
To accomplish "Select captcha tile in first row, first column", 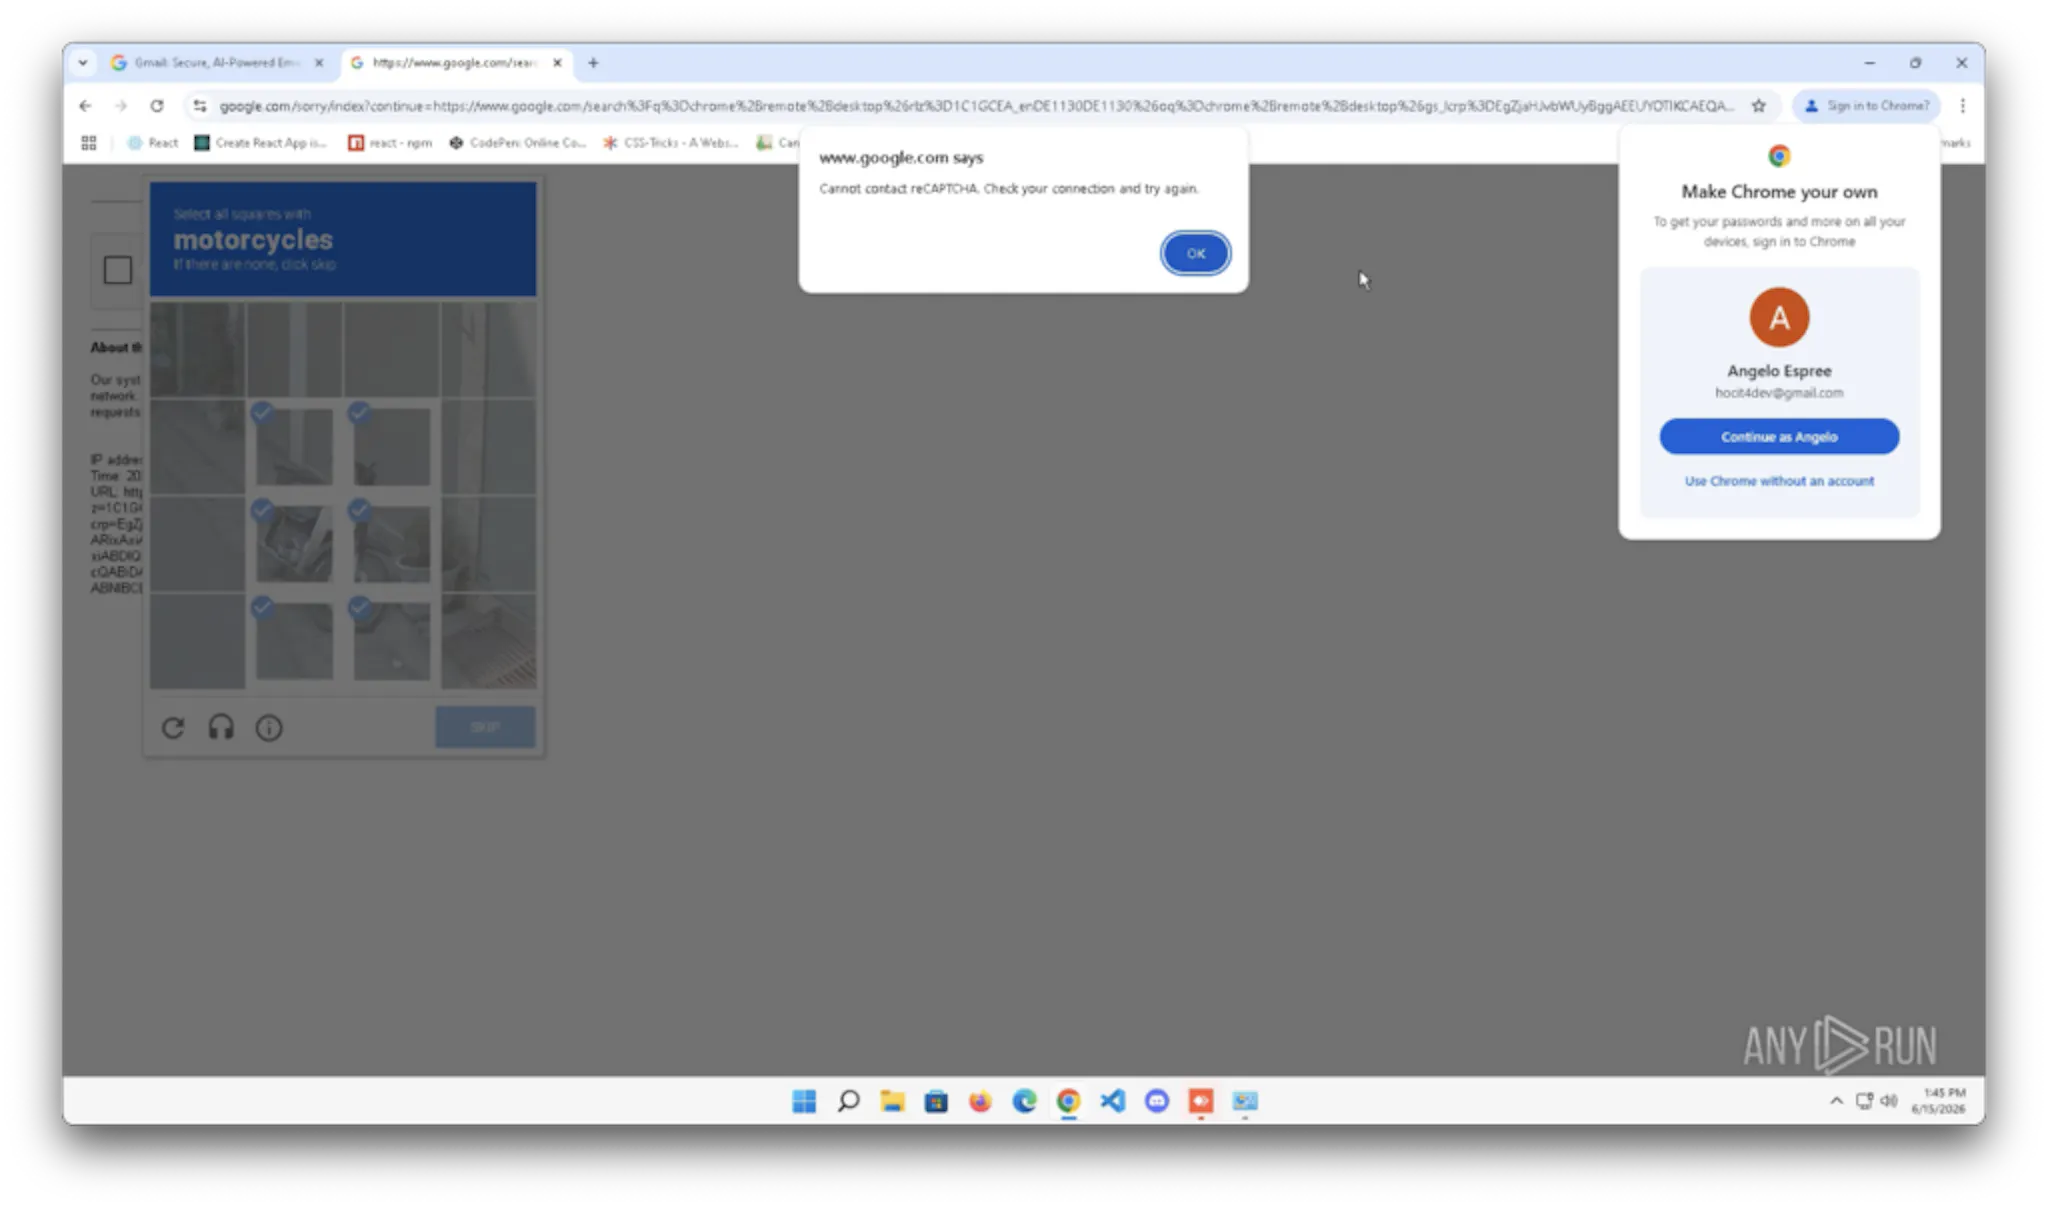I will tap(197, 349).
